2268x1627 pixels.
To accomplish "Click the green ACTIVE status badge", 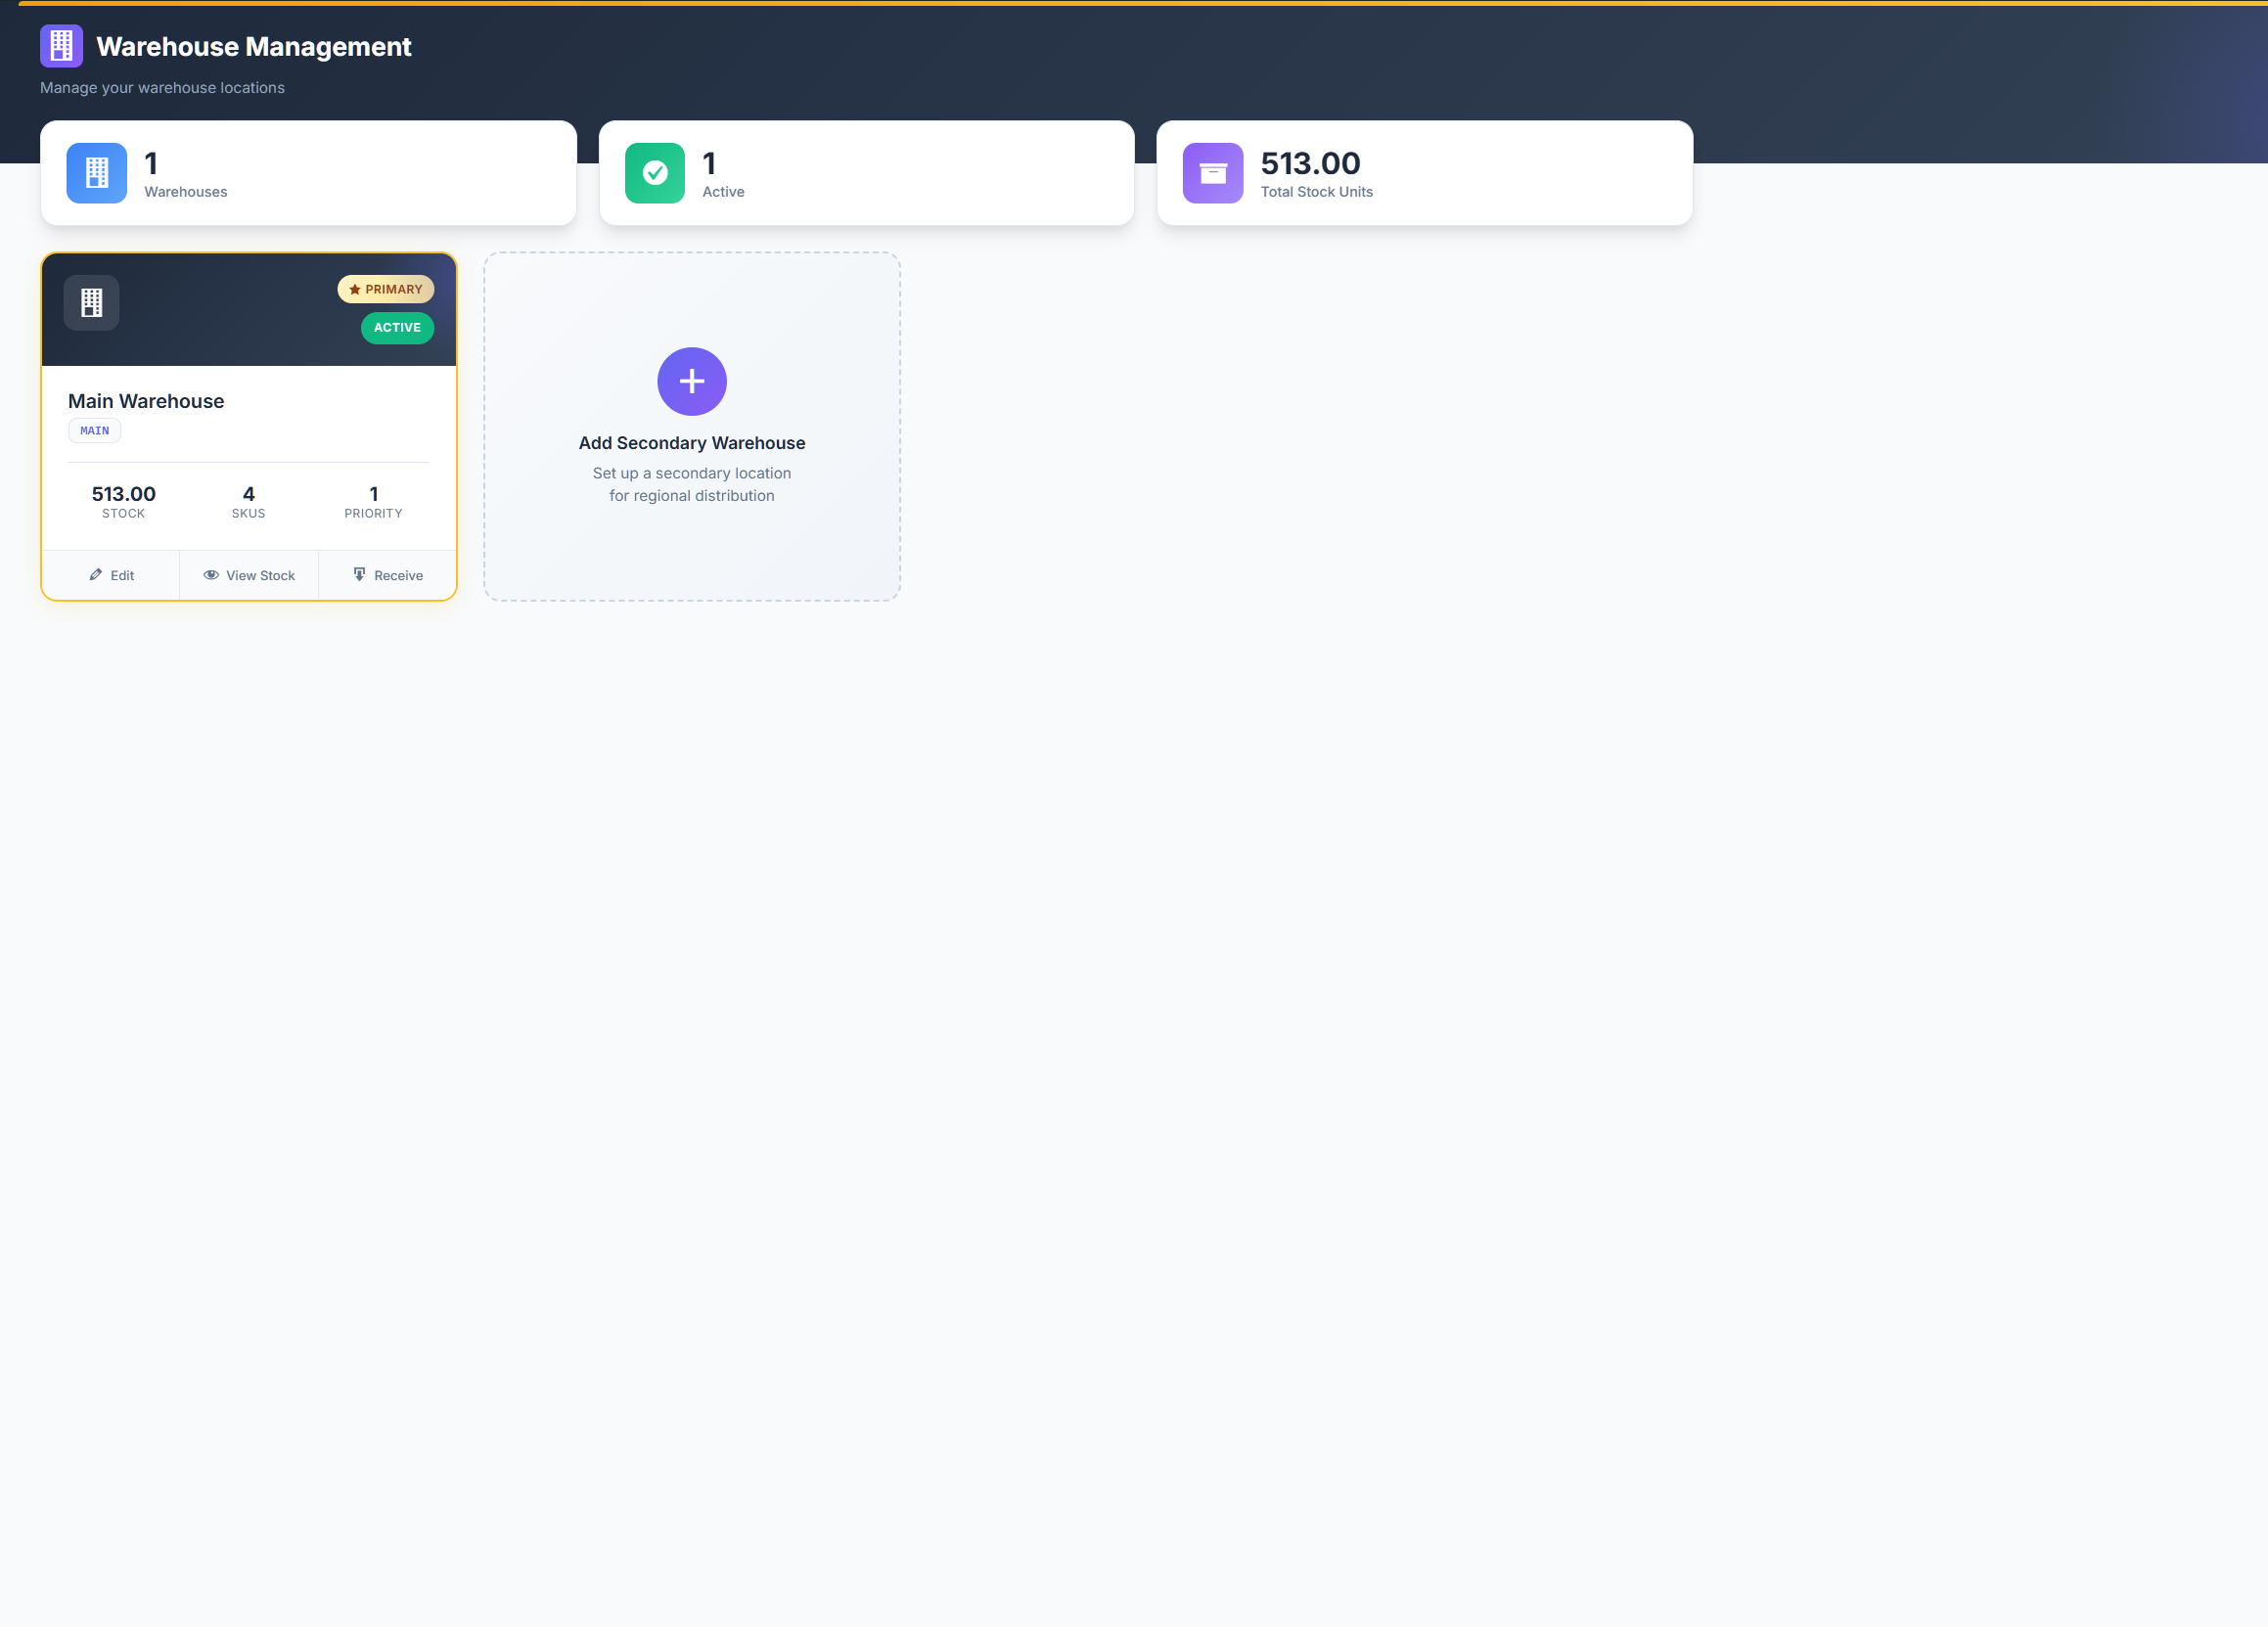I will point(397,328).
